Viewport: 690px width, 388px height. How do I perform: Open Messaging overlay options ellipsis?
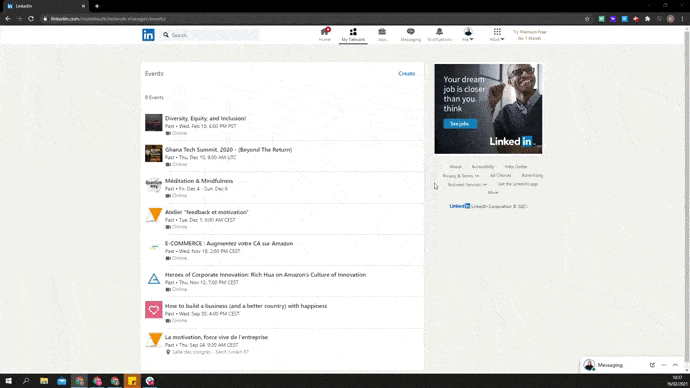click(x=664, y=365)
